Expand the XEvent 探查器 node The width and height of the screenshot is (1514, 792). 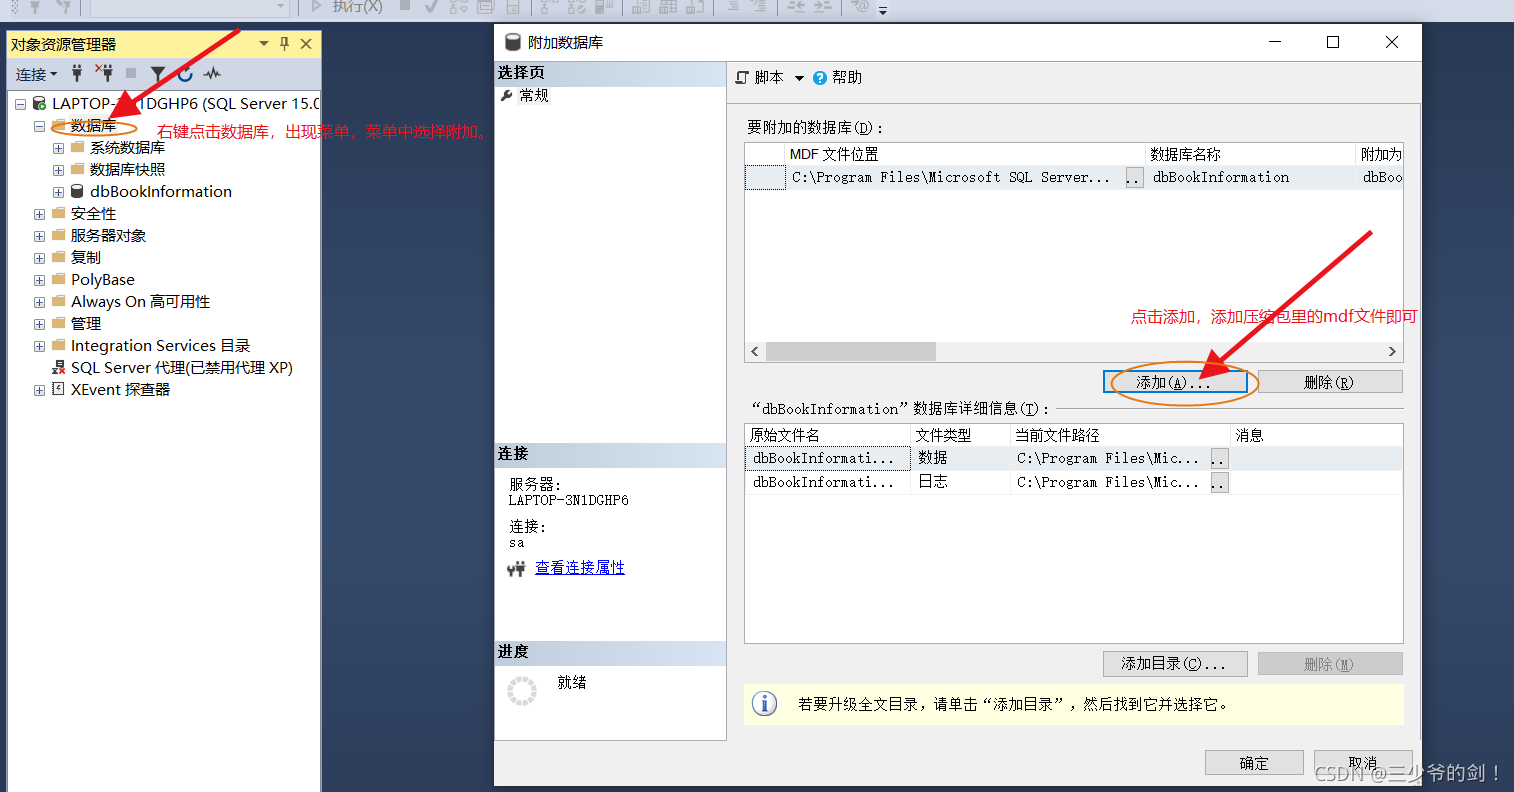(x=39, y=390)
